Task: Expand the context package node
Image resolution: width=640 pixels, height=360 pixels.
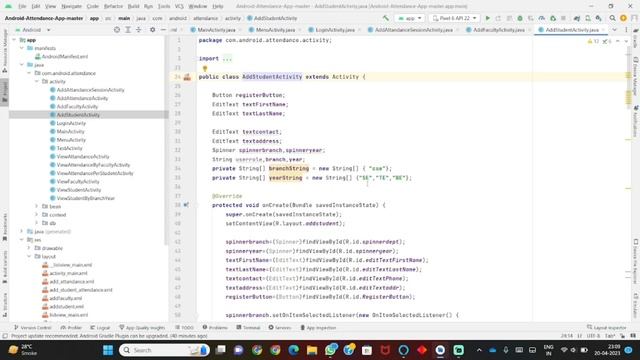Action: (37, 215)
